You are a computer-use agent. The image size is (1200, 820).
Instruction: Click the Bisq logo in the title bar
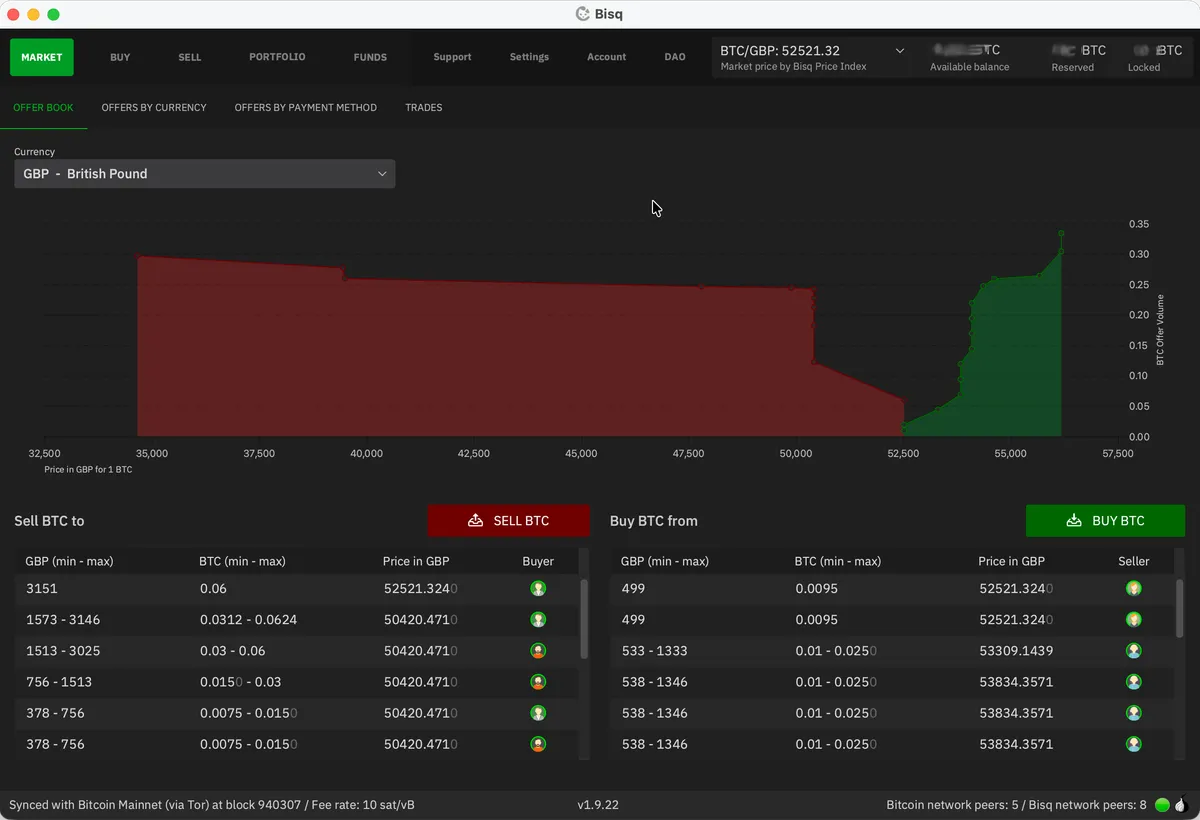coord(582,14)
